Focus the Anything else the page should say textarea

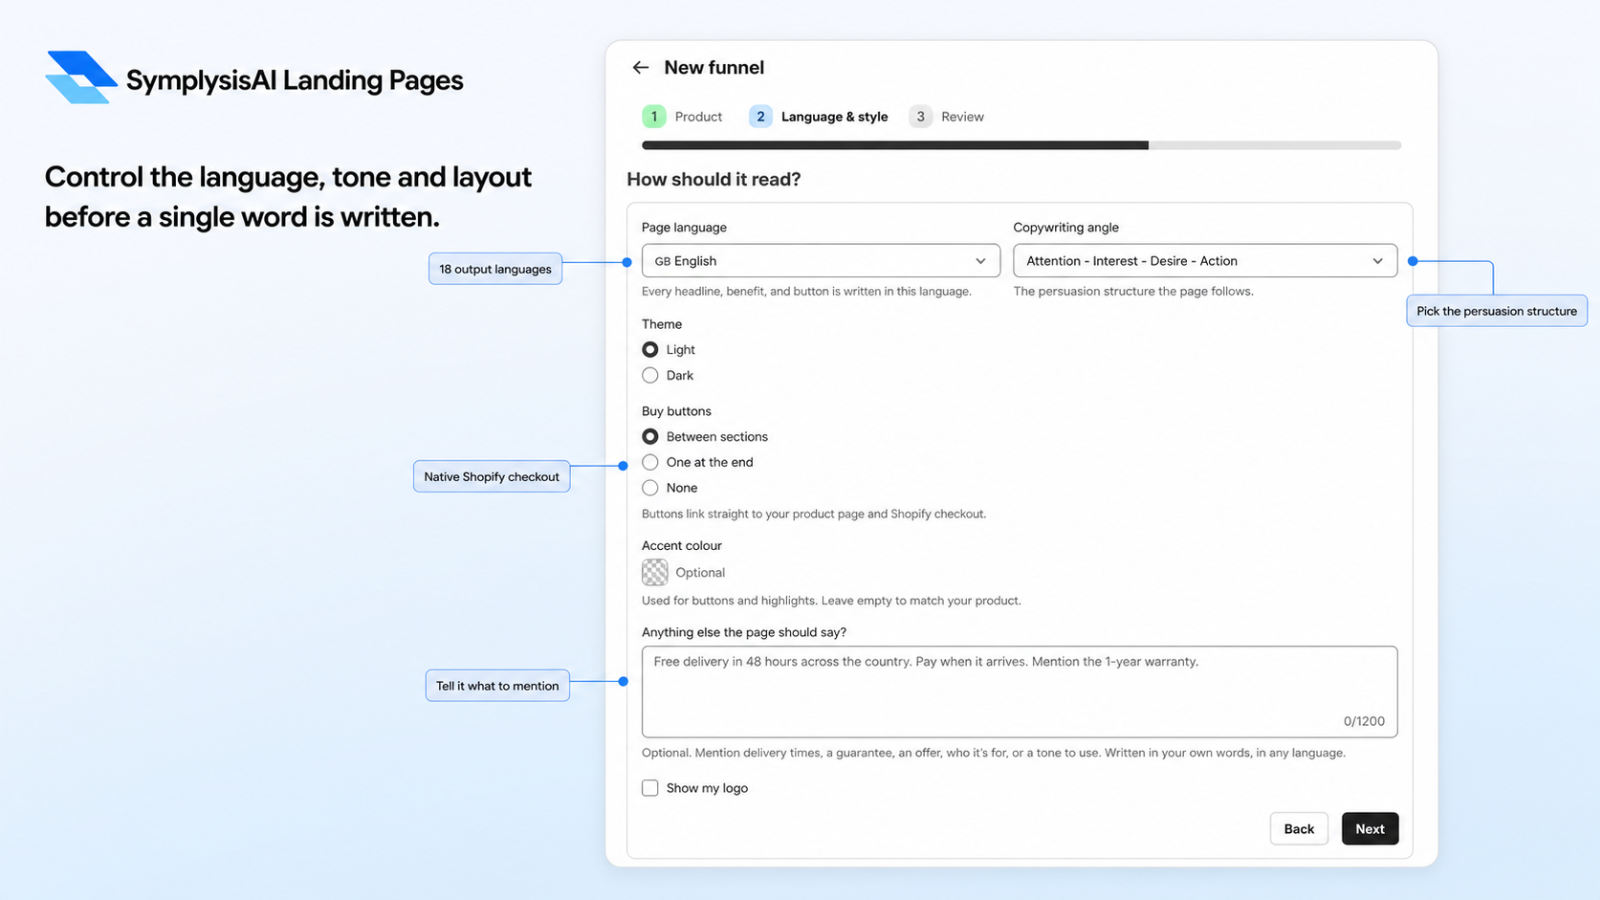(1020, 692)
